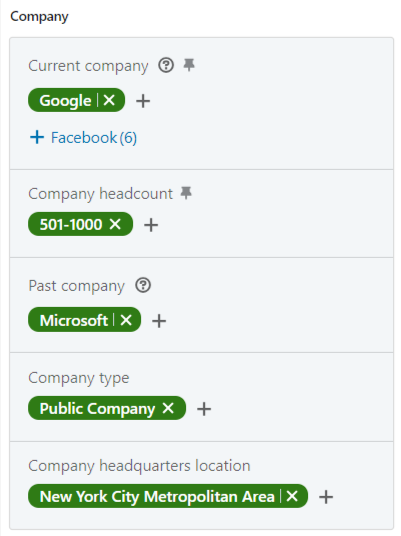Screen dimensions: 401x536
Task: Unpin the Current company filter
Action: [189, 65]
